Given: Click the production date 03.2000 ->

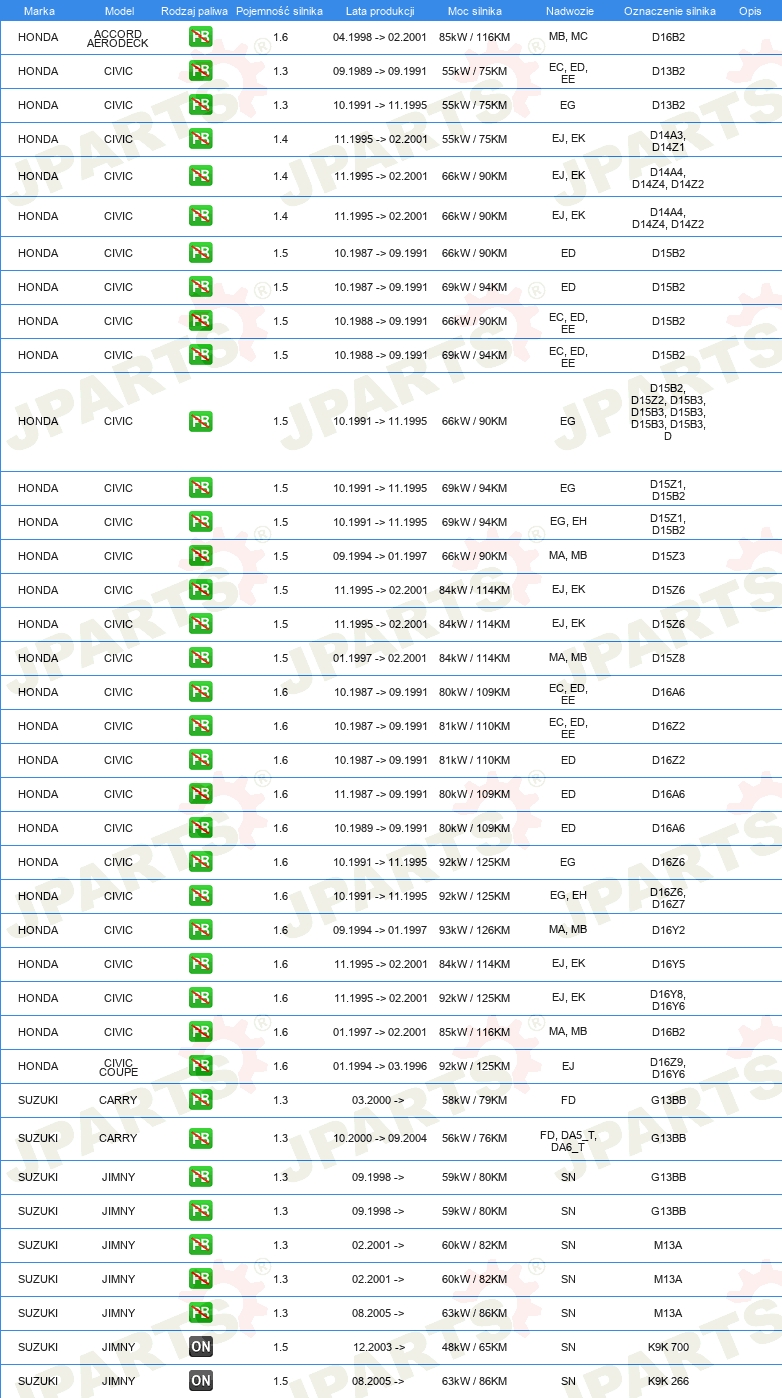Looking at the screenshot, I should click(x=378, y=1100).
